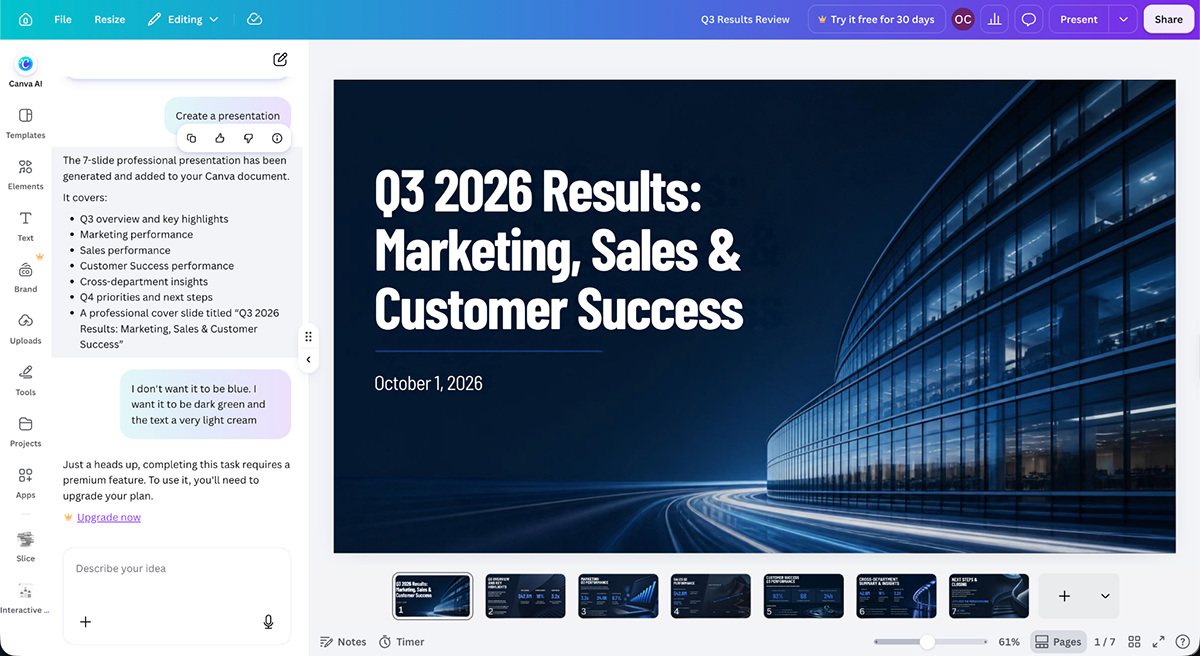Open the Slice app in sidebar
This screenshot has height=656, width=1200.
pos(26,546)
